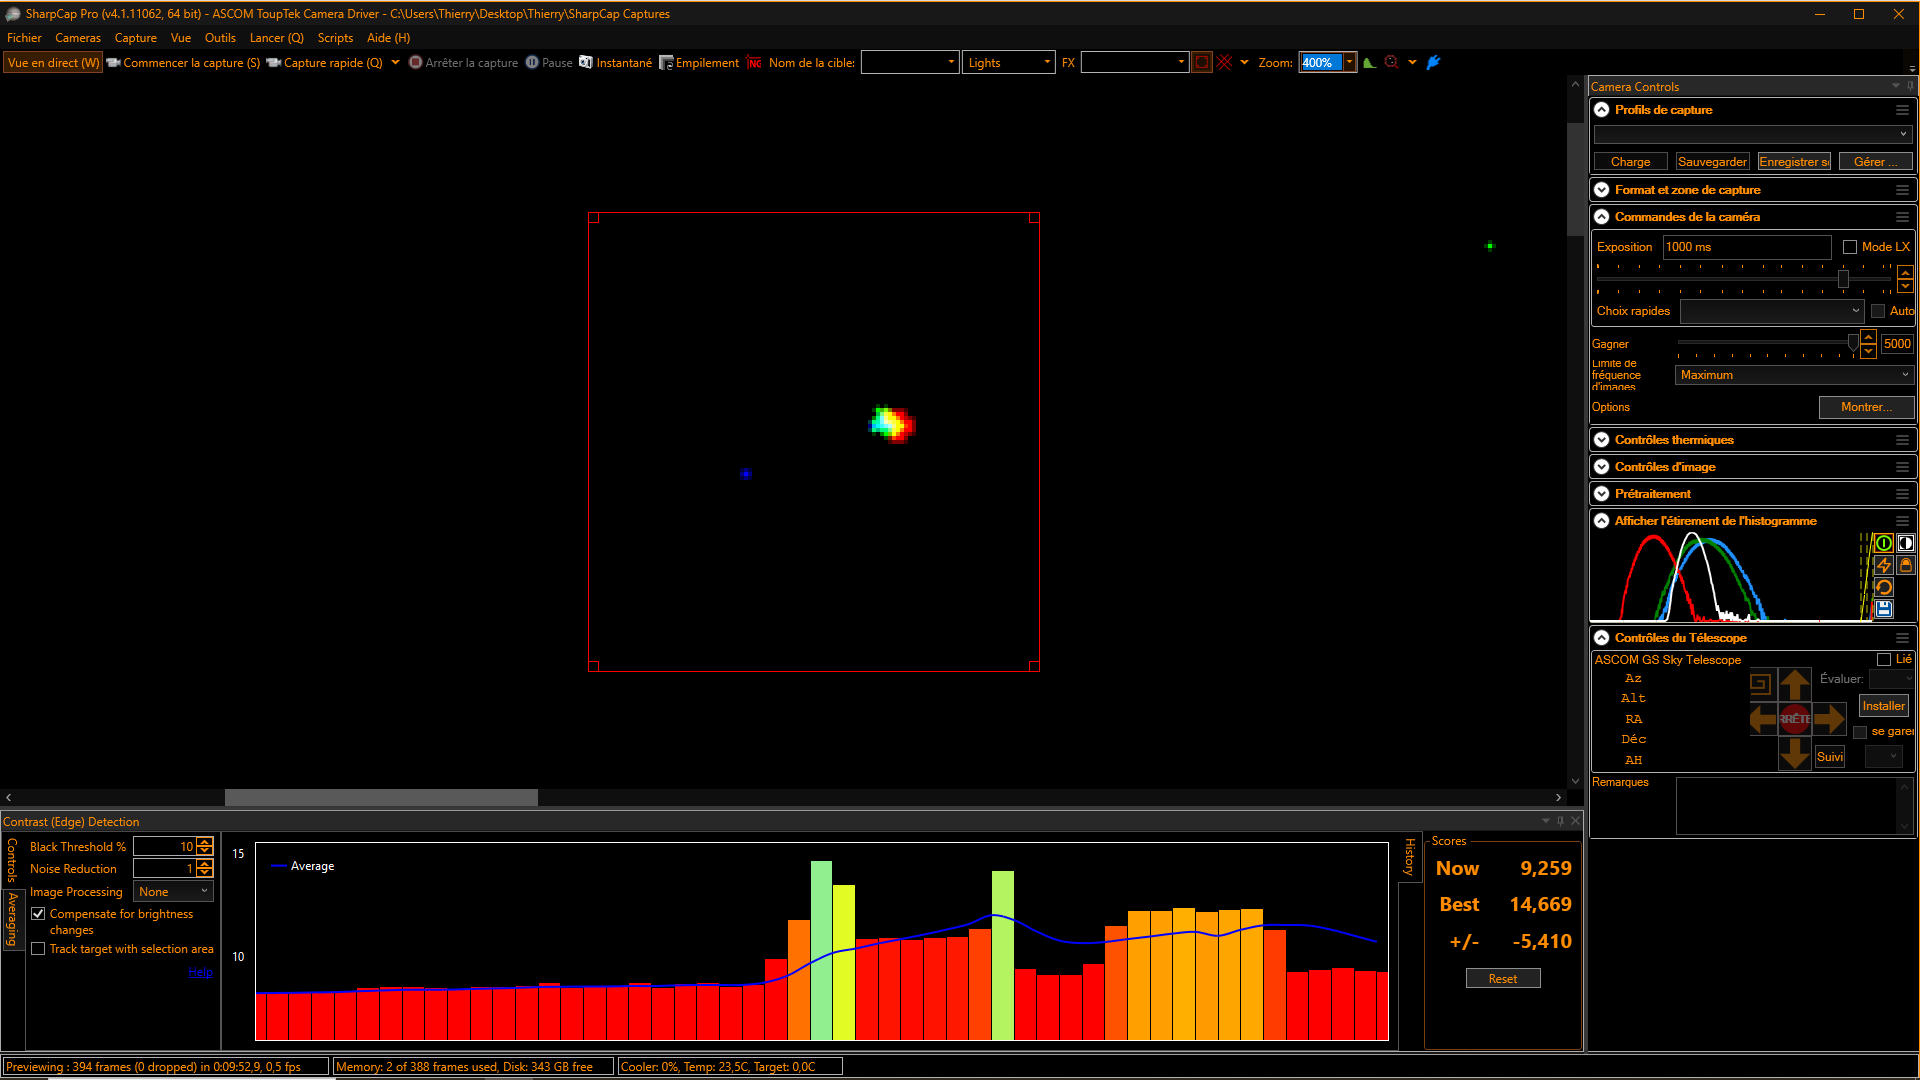Click the Exposition 1000 ms input field
Image resolution: width=1920 pixels, height=1080 pixels.
click(x=1746, y=247)
